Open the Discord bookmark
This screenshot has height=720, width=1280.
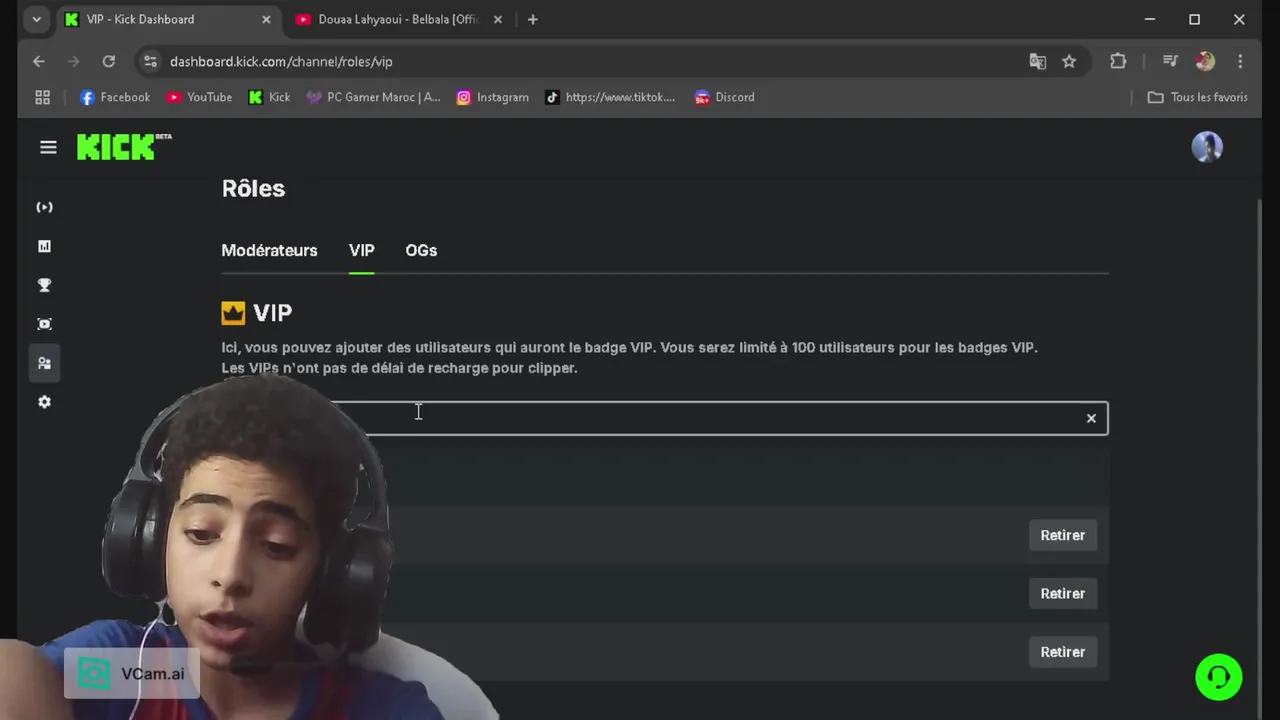click(724, 97)
